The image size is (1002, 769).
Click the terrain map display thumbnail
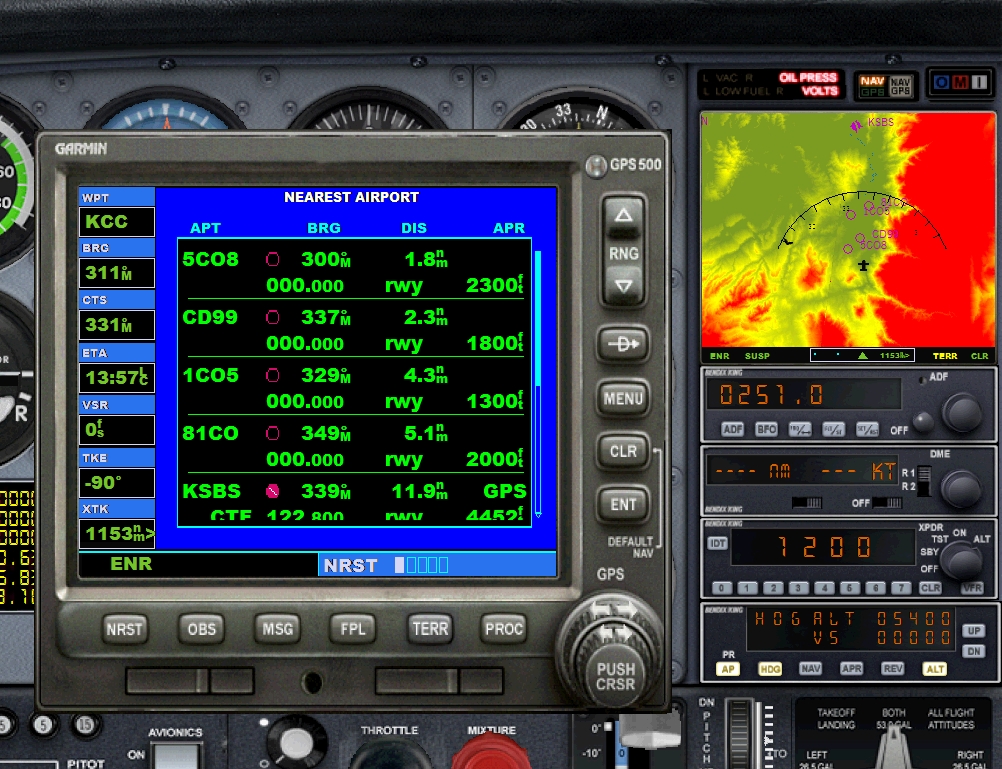click(x=848, y=237)
